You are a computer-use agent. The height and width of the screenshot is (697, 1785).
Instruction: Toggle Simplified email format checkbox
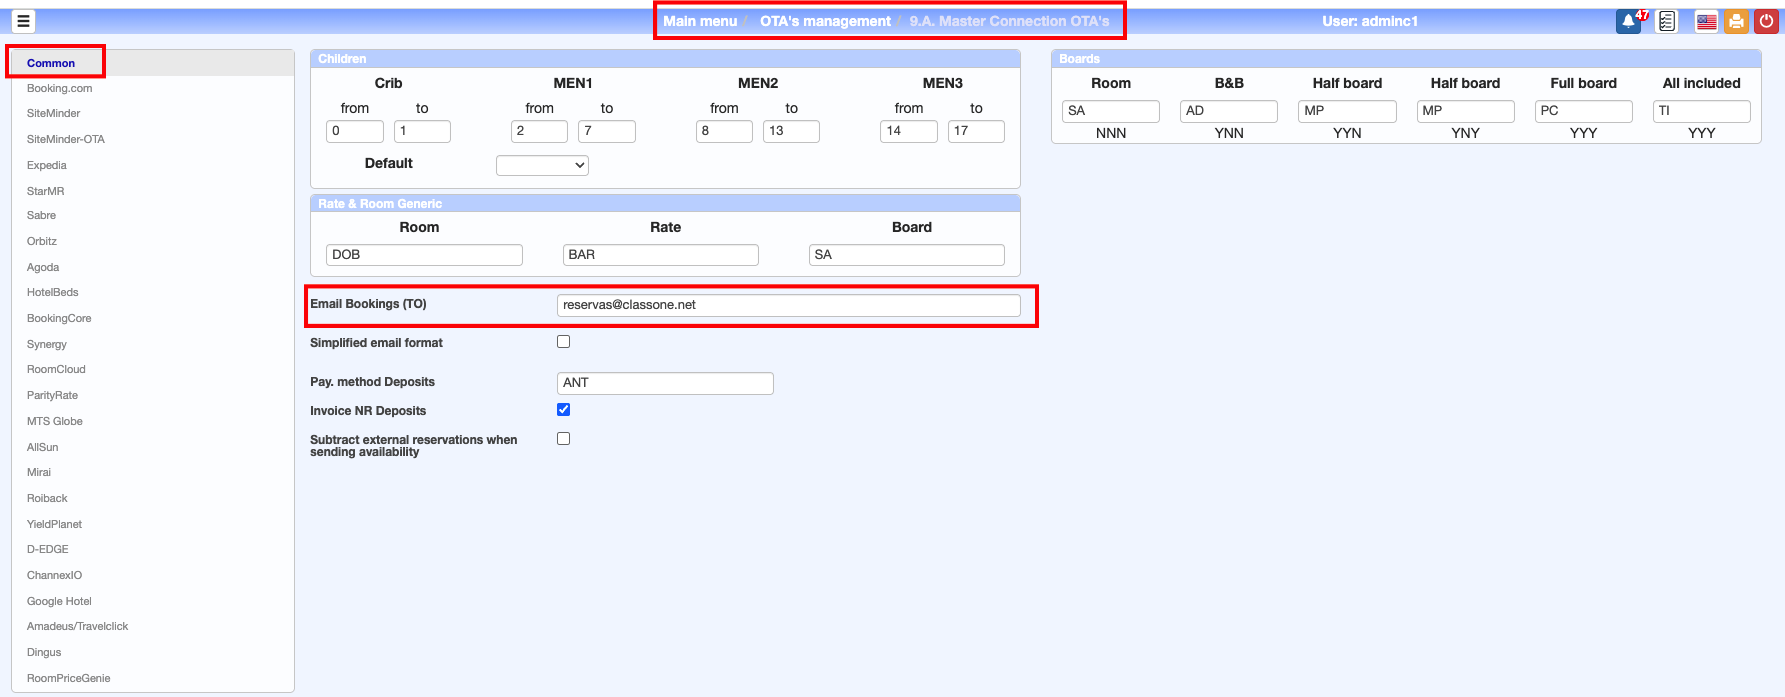tap(564, 342)
